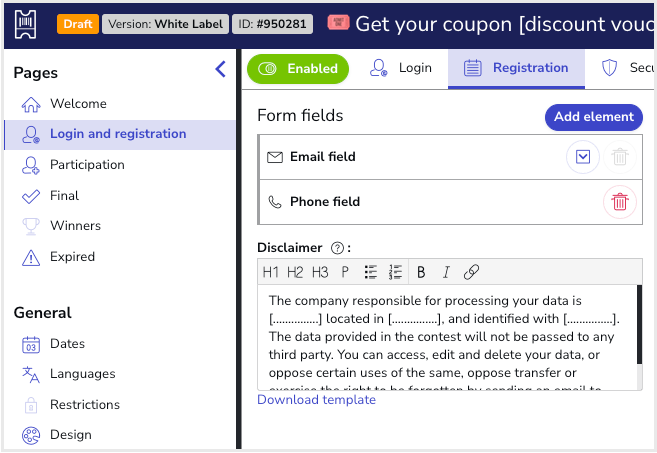
Task: Expand the Email field options chevron
Action: pos(583,157)
